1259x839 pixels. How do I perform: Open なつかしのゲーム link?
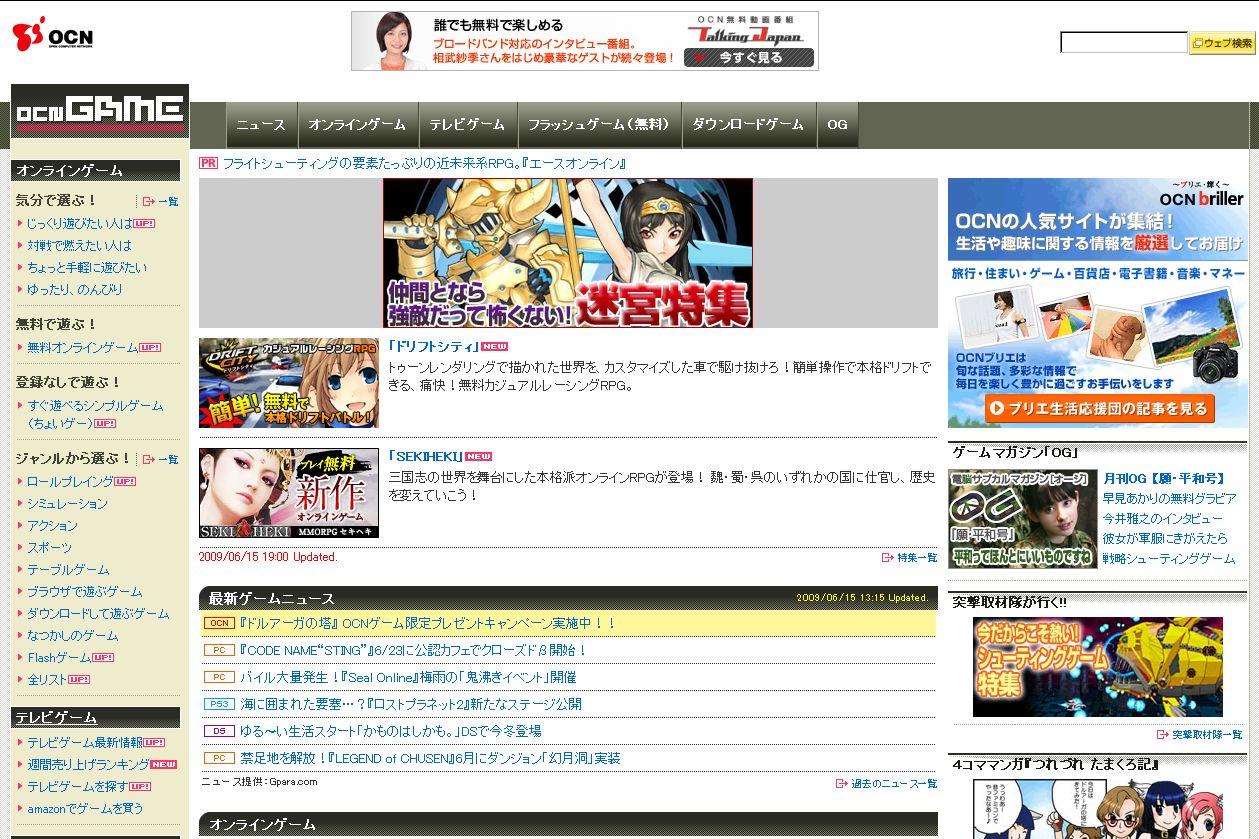pos(72,635)
